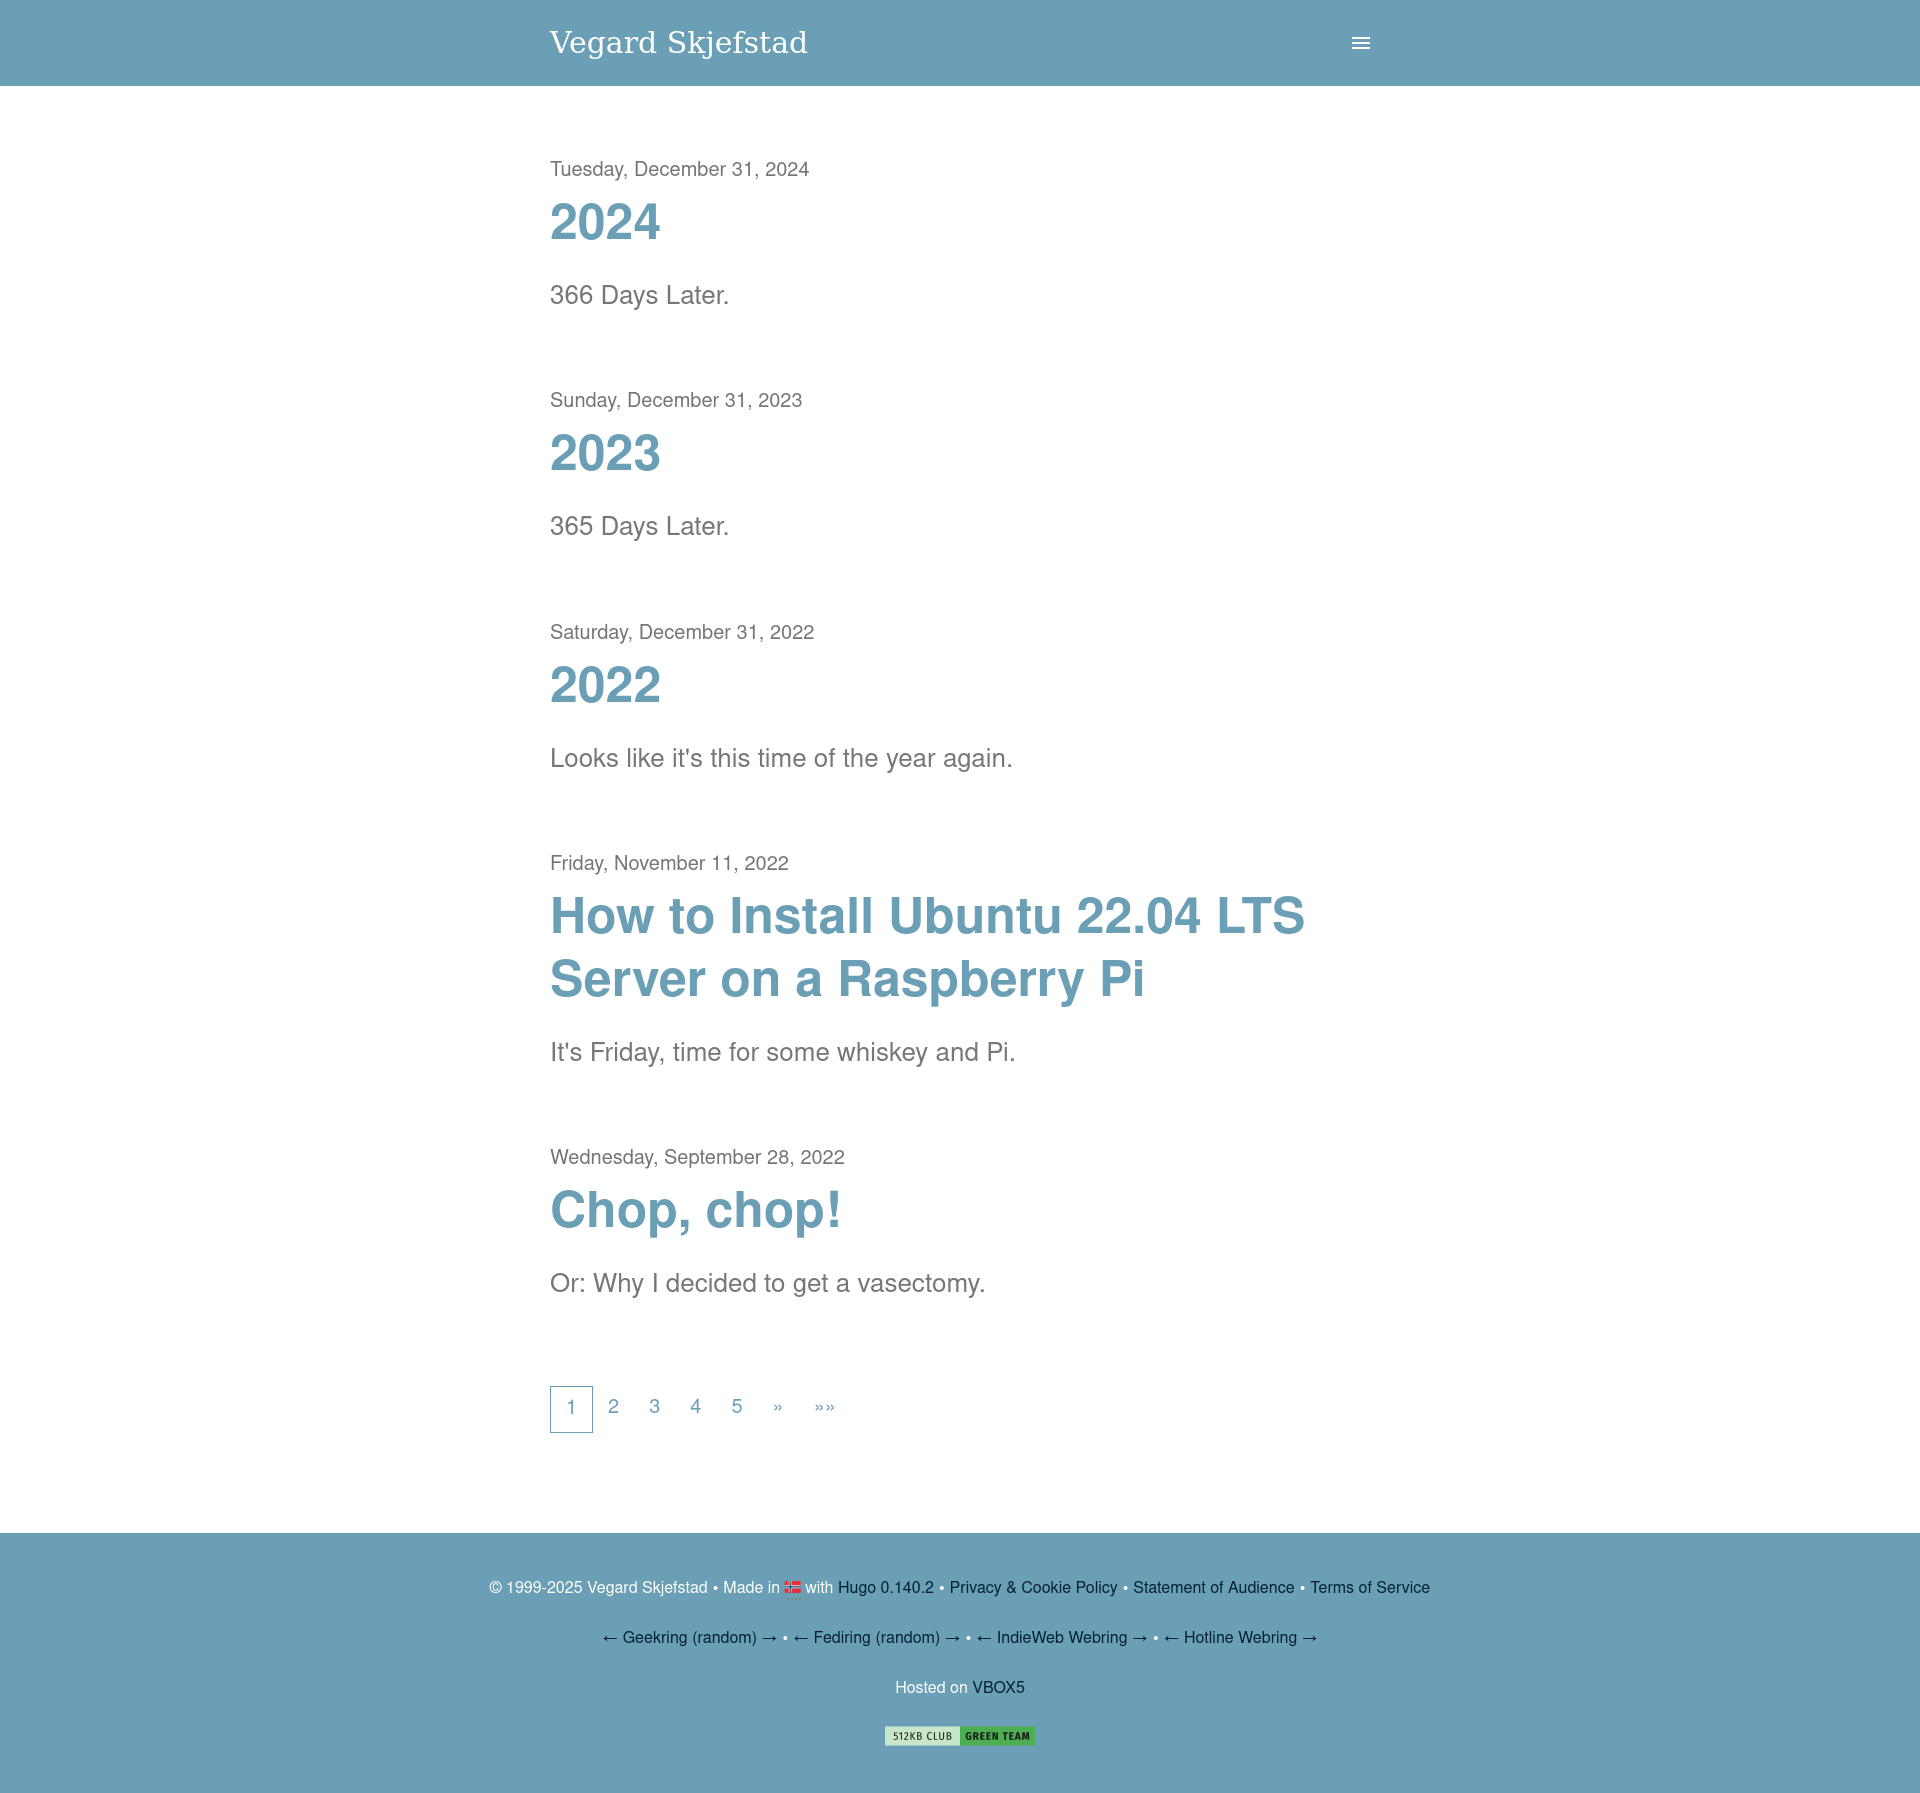The height and width of the screenshot is (1793, 1920).
Task: Go to previous Geekring site arrow
Action: [610, 1638]
